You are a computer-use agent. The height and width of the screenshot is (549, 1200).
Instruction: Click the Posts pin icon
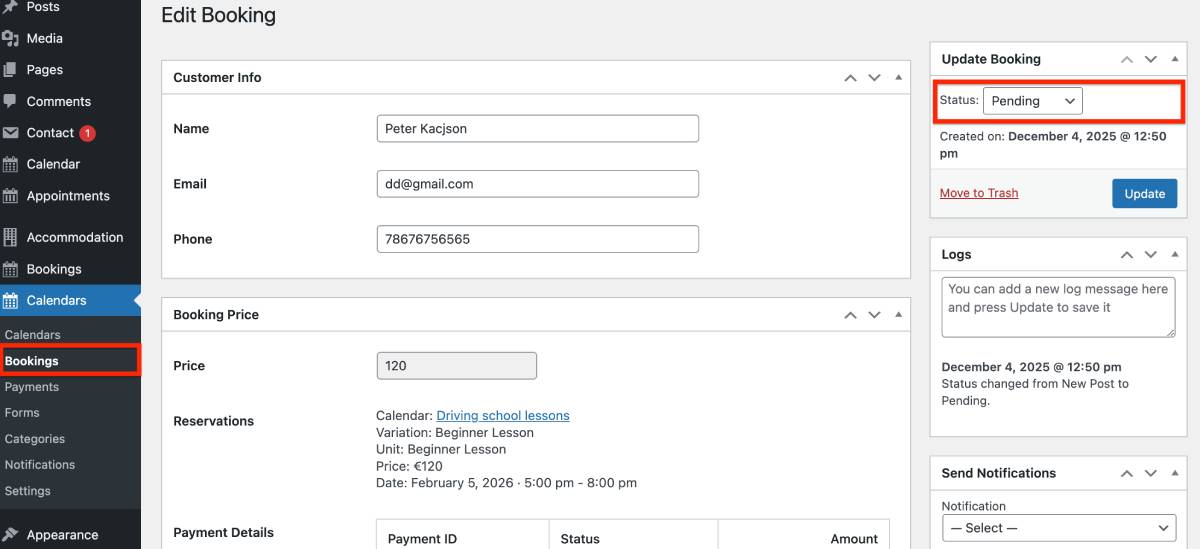pyautogui.click(x=11, y=7)
